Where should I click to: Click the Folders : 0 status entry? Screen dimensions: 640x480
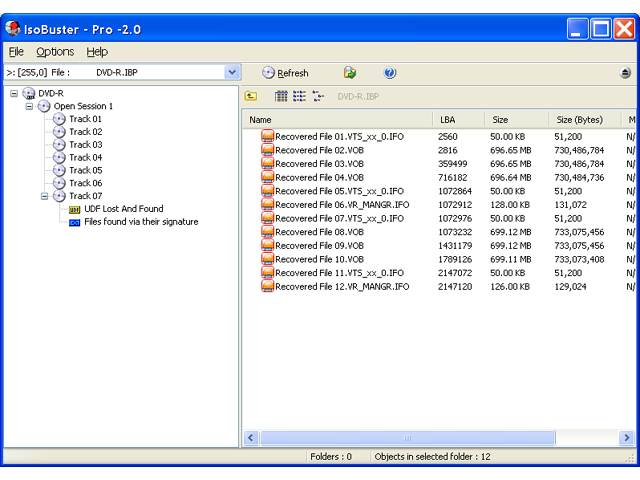point(331,457)
